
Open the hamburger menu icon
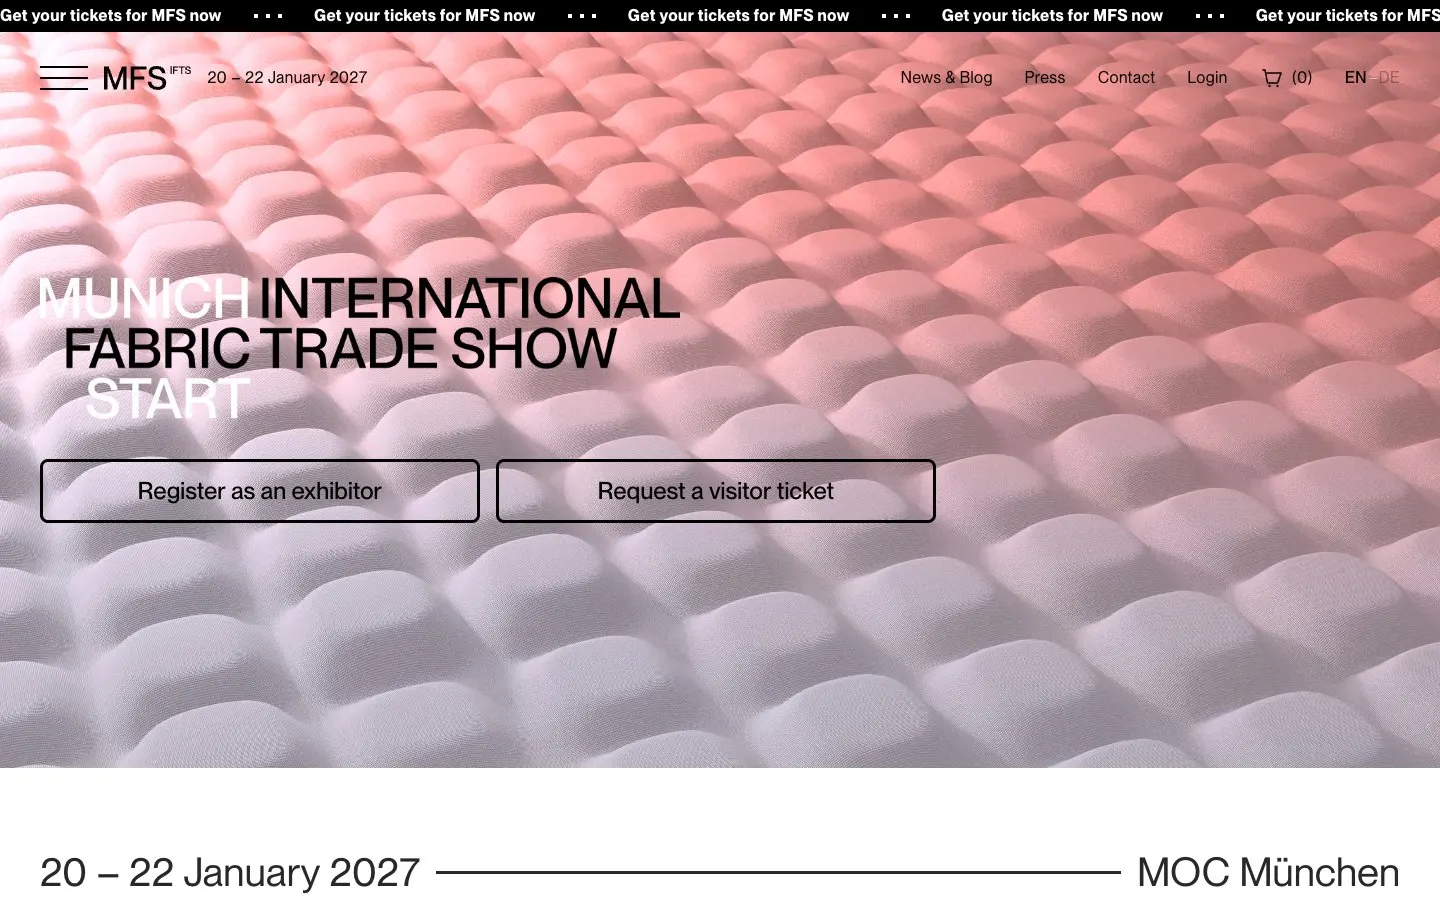point(64,78)
